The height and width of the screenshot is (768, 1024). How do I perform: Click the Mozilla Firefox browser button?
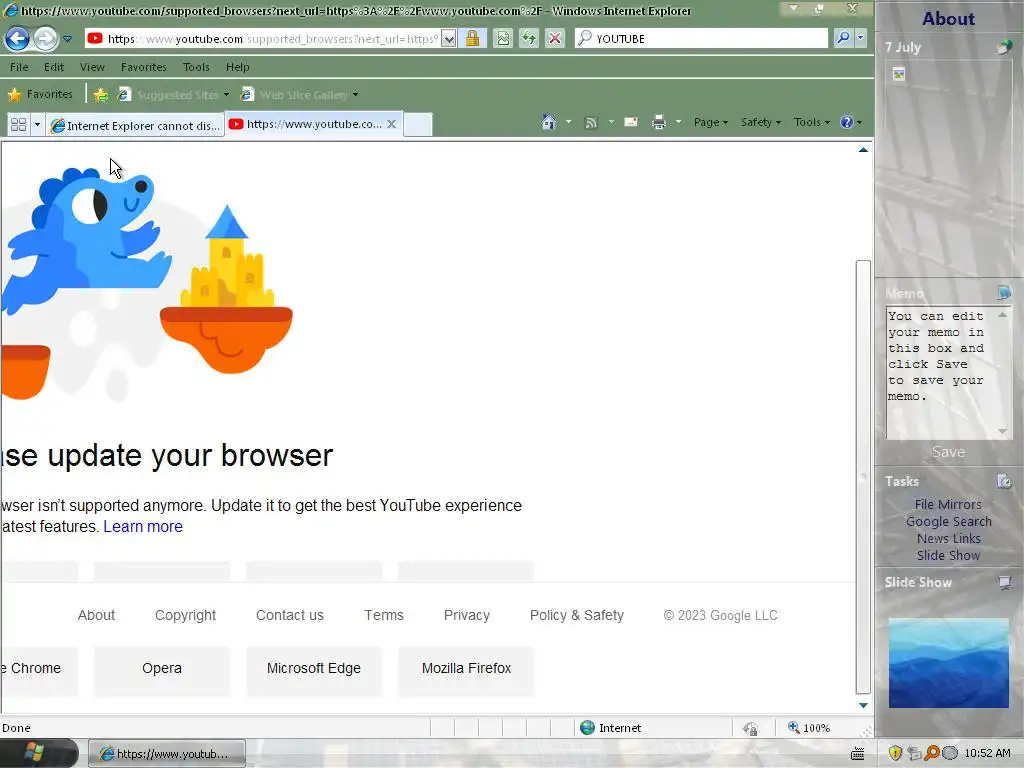coord(466,669)
